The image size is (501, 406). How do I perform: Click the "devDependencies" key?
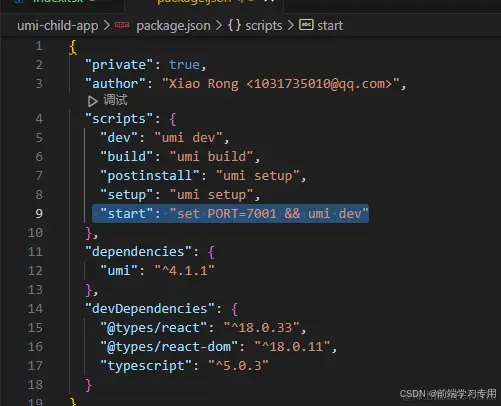(x=150, y=309)
